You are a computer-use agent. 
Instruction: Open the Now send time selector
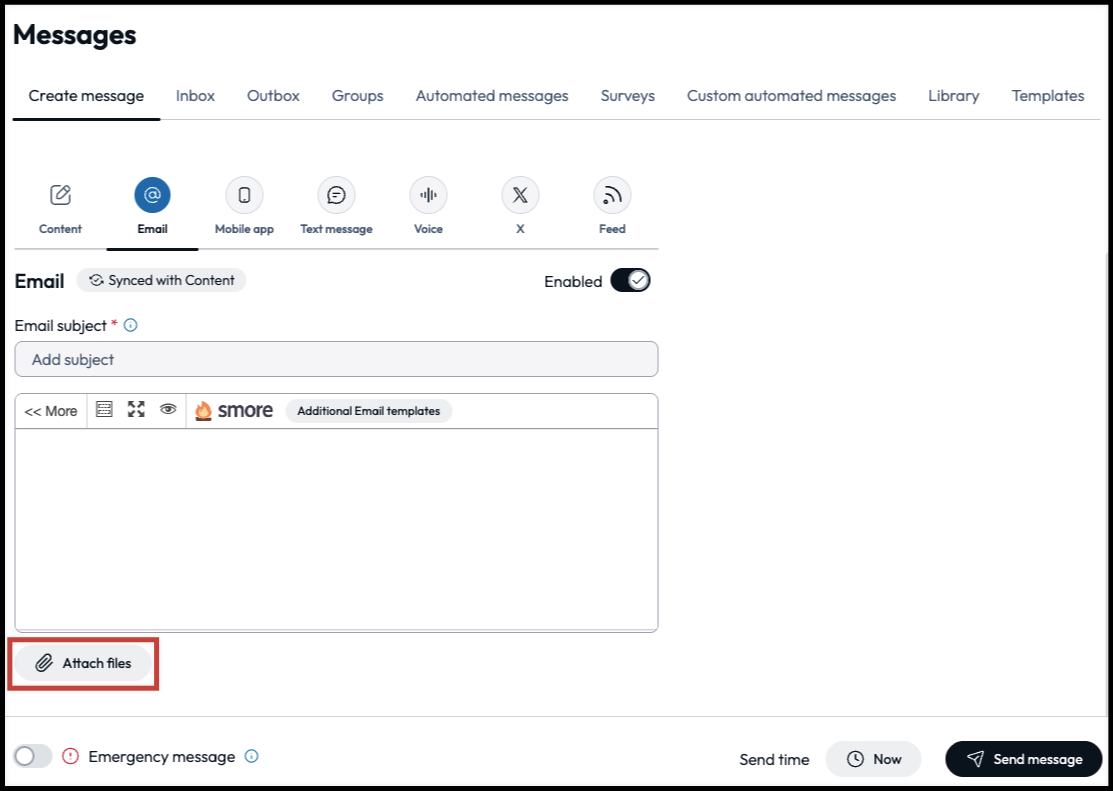[873, 758]
